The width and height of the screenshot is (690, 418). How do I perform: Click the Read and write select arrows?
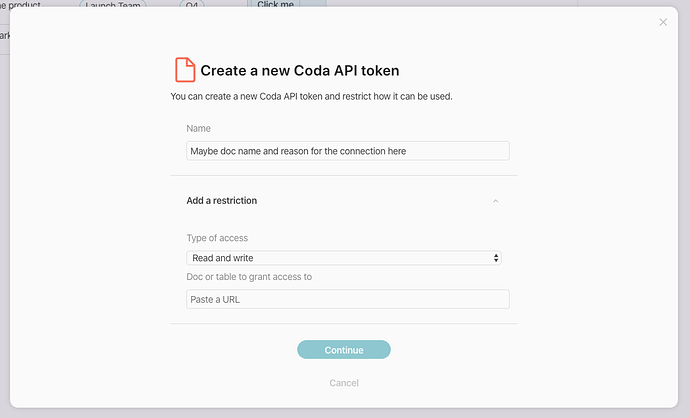(496, 258)
